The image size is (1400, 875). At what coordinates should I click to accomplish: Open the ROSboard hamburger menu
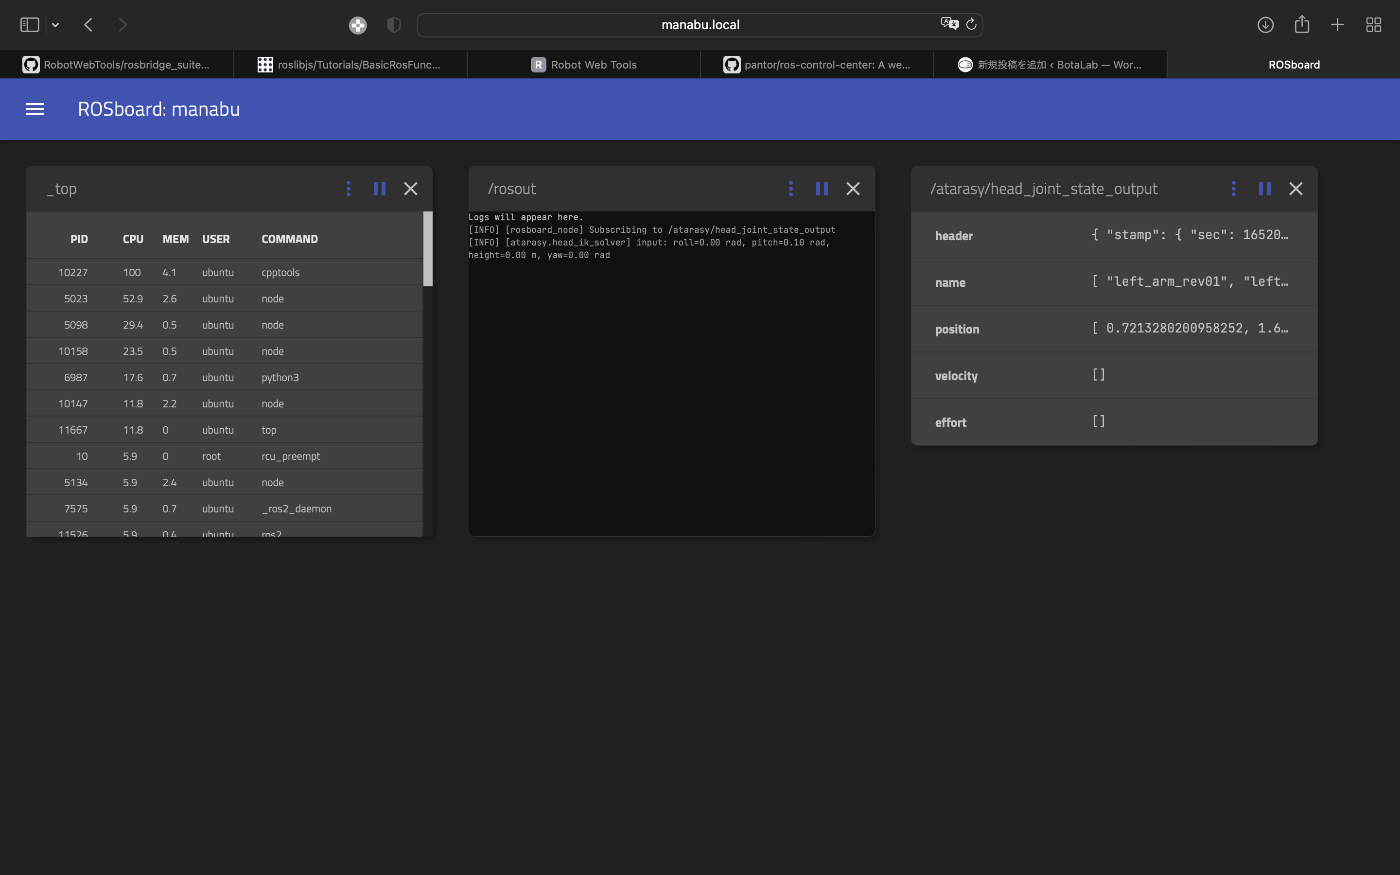[x=35, y=109]
